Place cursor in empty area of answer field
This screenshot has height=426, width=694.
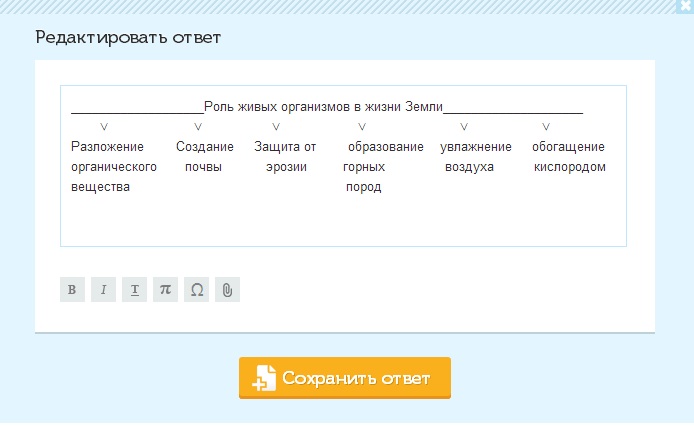coord(343,219)
